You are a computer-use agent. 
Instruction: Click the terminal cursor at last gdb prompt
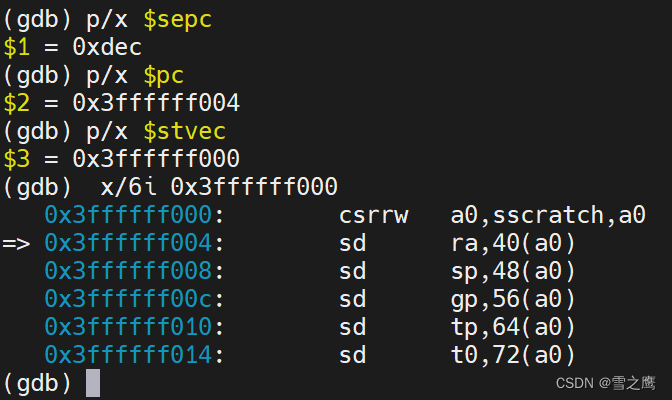point(93,383)
